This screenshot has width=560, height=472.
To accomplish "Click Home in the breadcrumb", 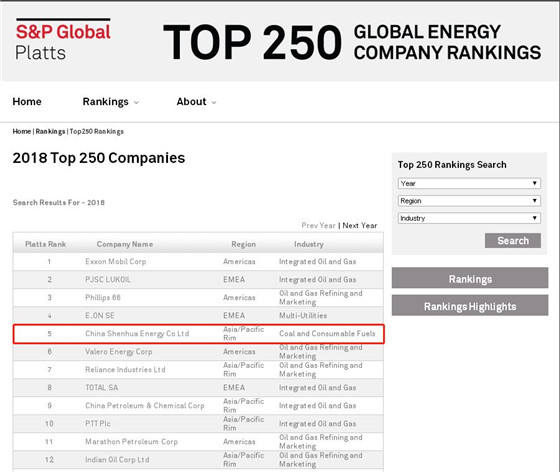I will (21, 131).
